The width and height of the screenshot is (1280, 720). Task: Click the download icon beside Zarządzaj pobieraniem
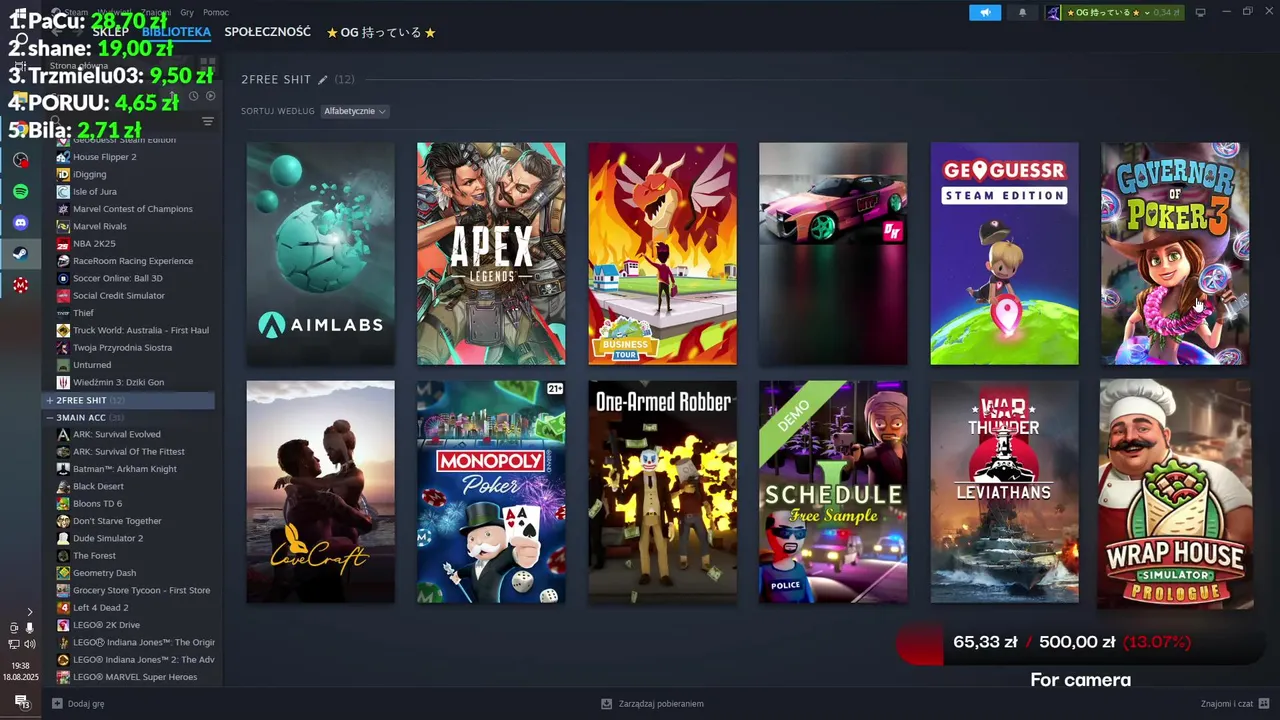606,704
